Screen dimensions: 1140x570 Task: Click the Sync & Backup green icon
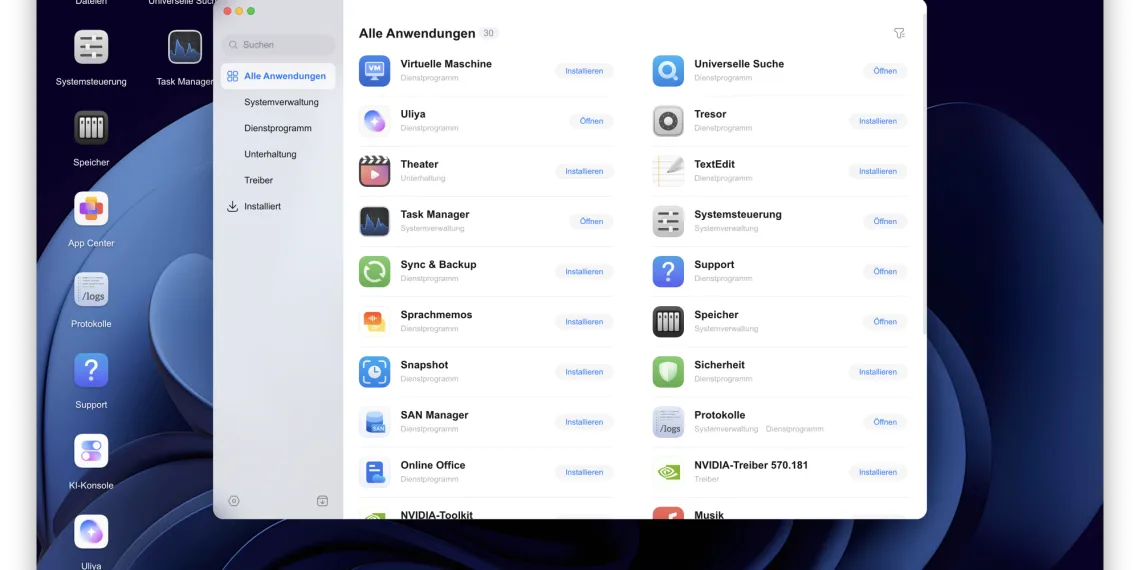374,271
